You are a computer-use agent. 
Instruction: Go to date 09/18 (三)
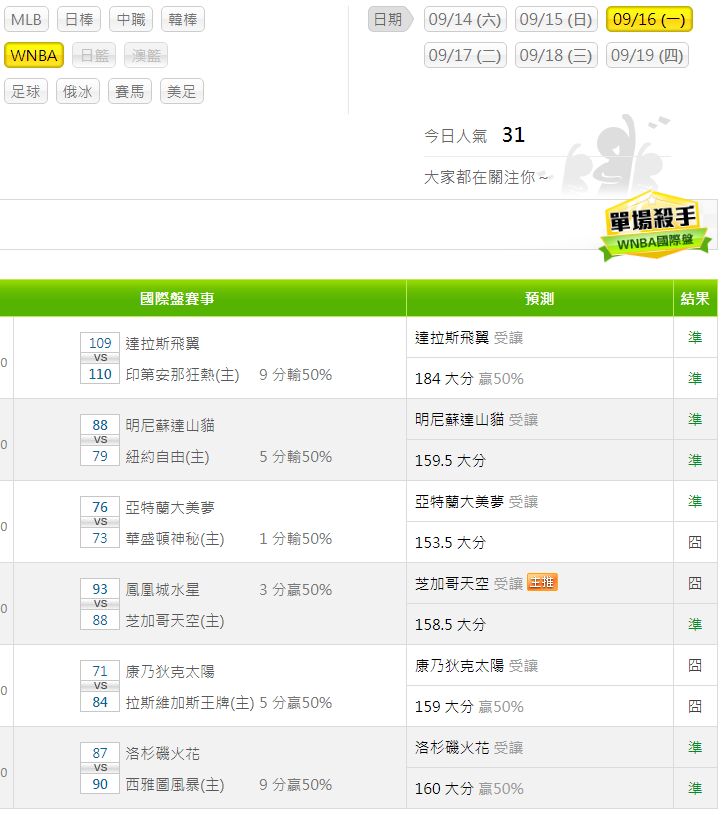(x=556, y=55)
